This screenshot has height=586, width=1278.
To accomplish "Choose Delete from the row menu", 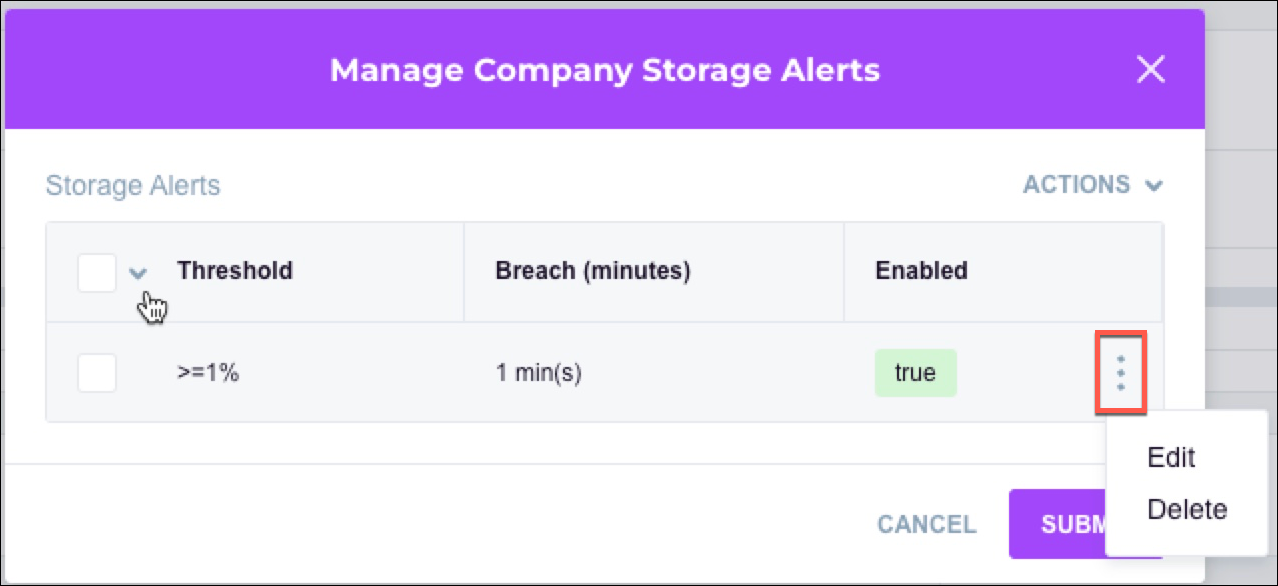I will 1187,510.
